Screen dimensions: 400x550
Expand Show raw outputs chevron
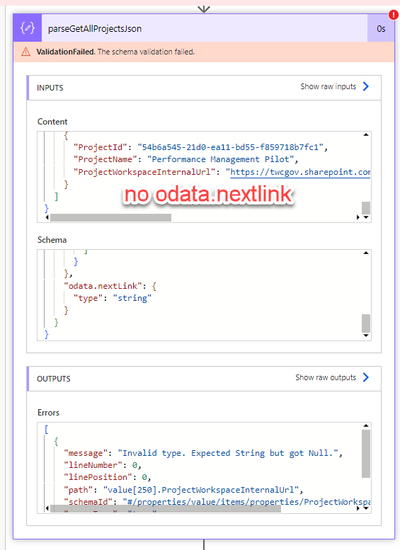[366, 377]
